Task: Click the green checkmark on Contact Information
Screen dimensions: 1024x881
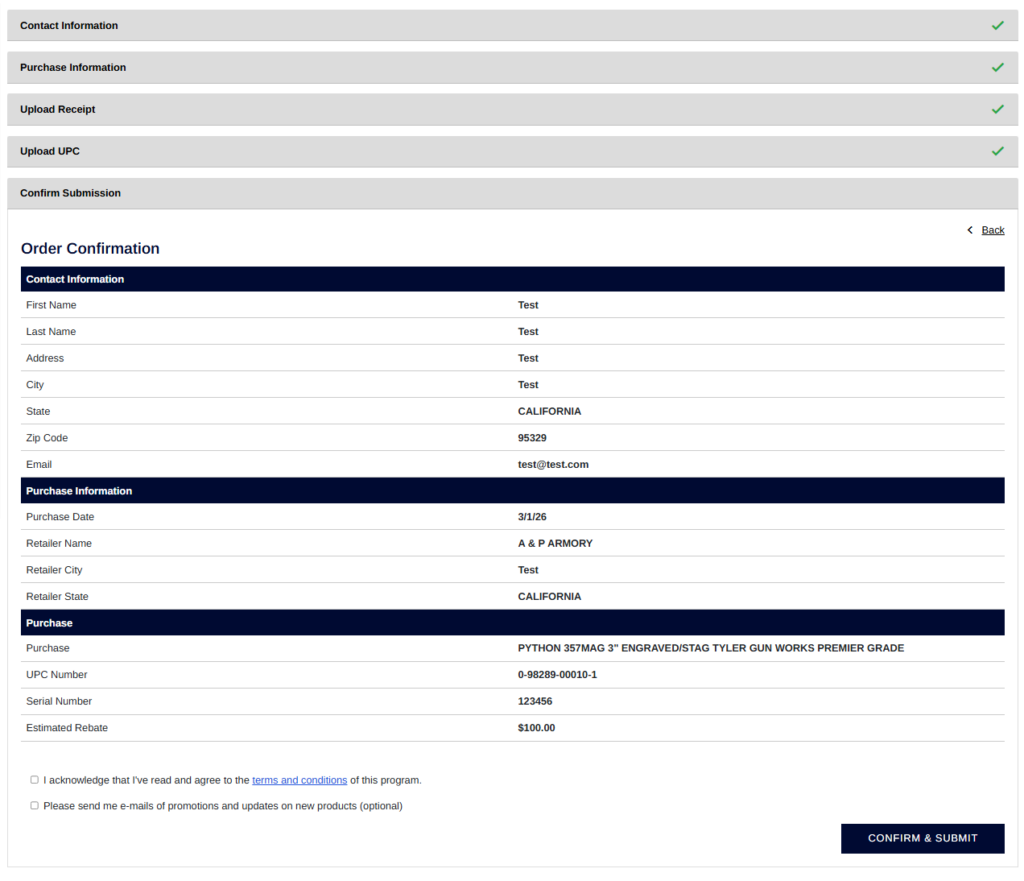Action: click(997, 25)
